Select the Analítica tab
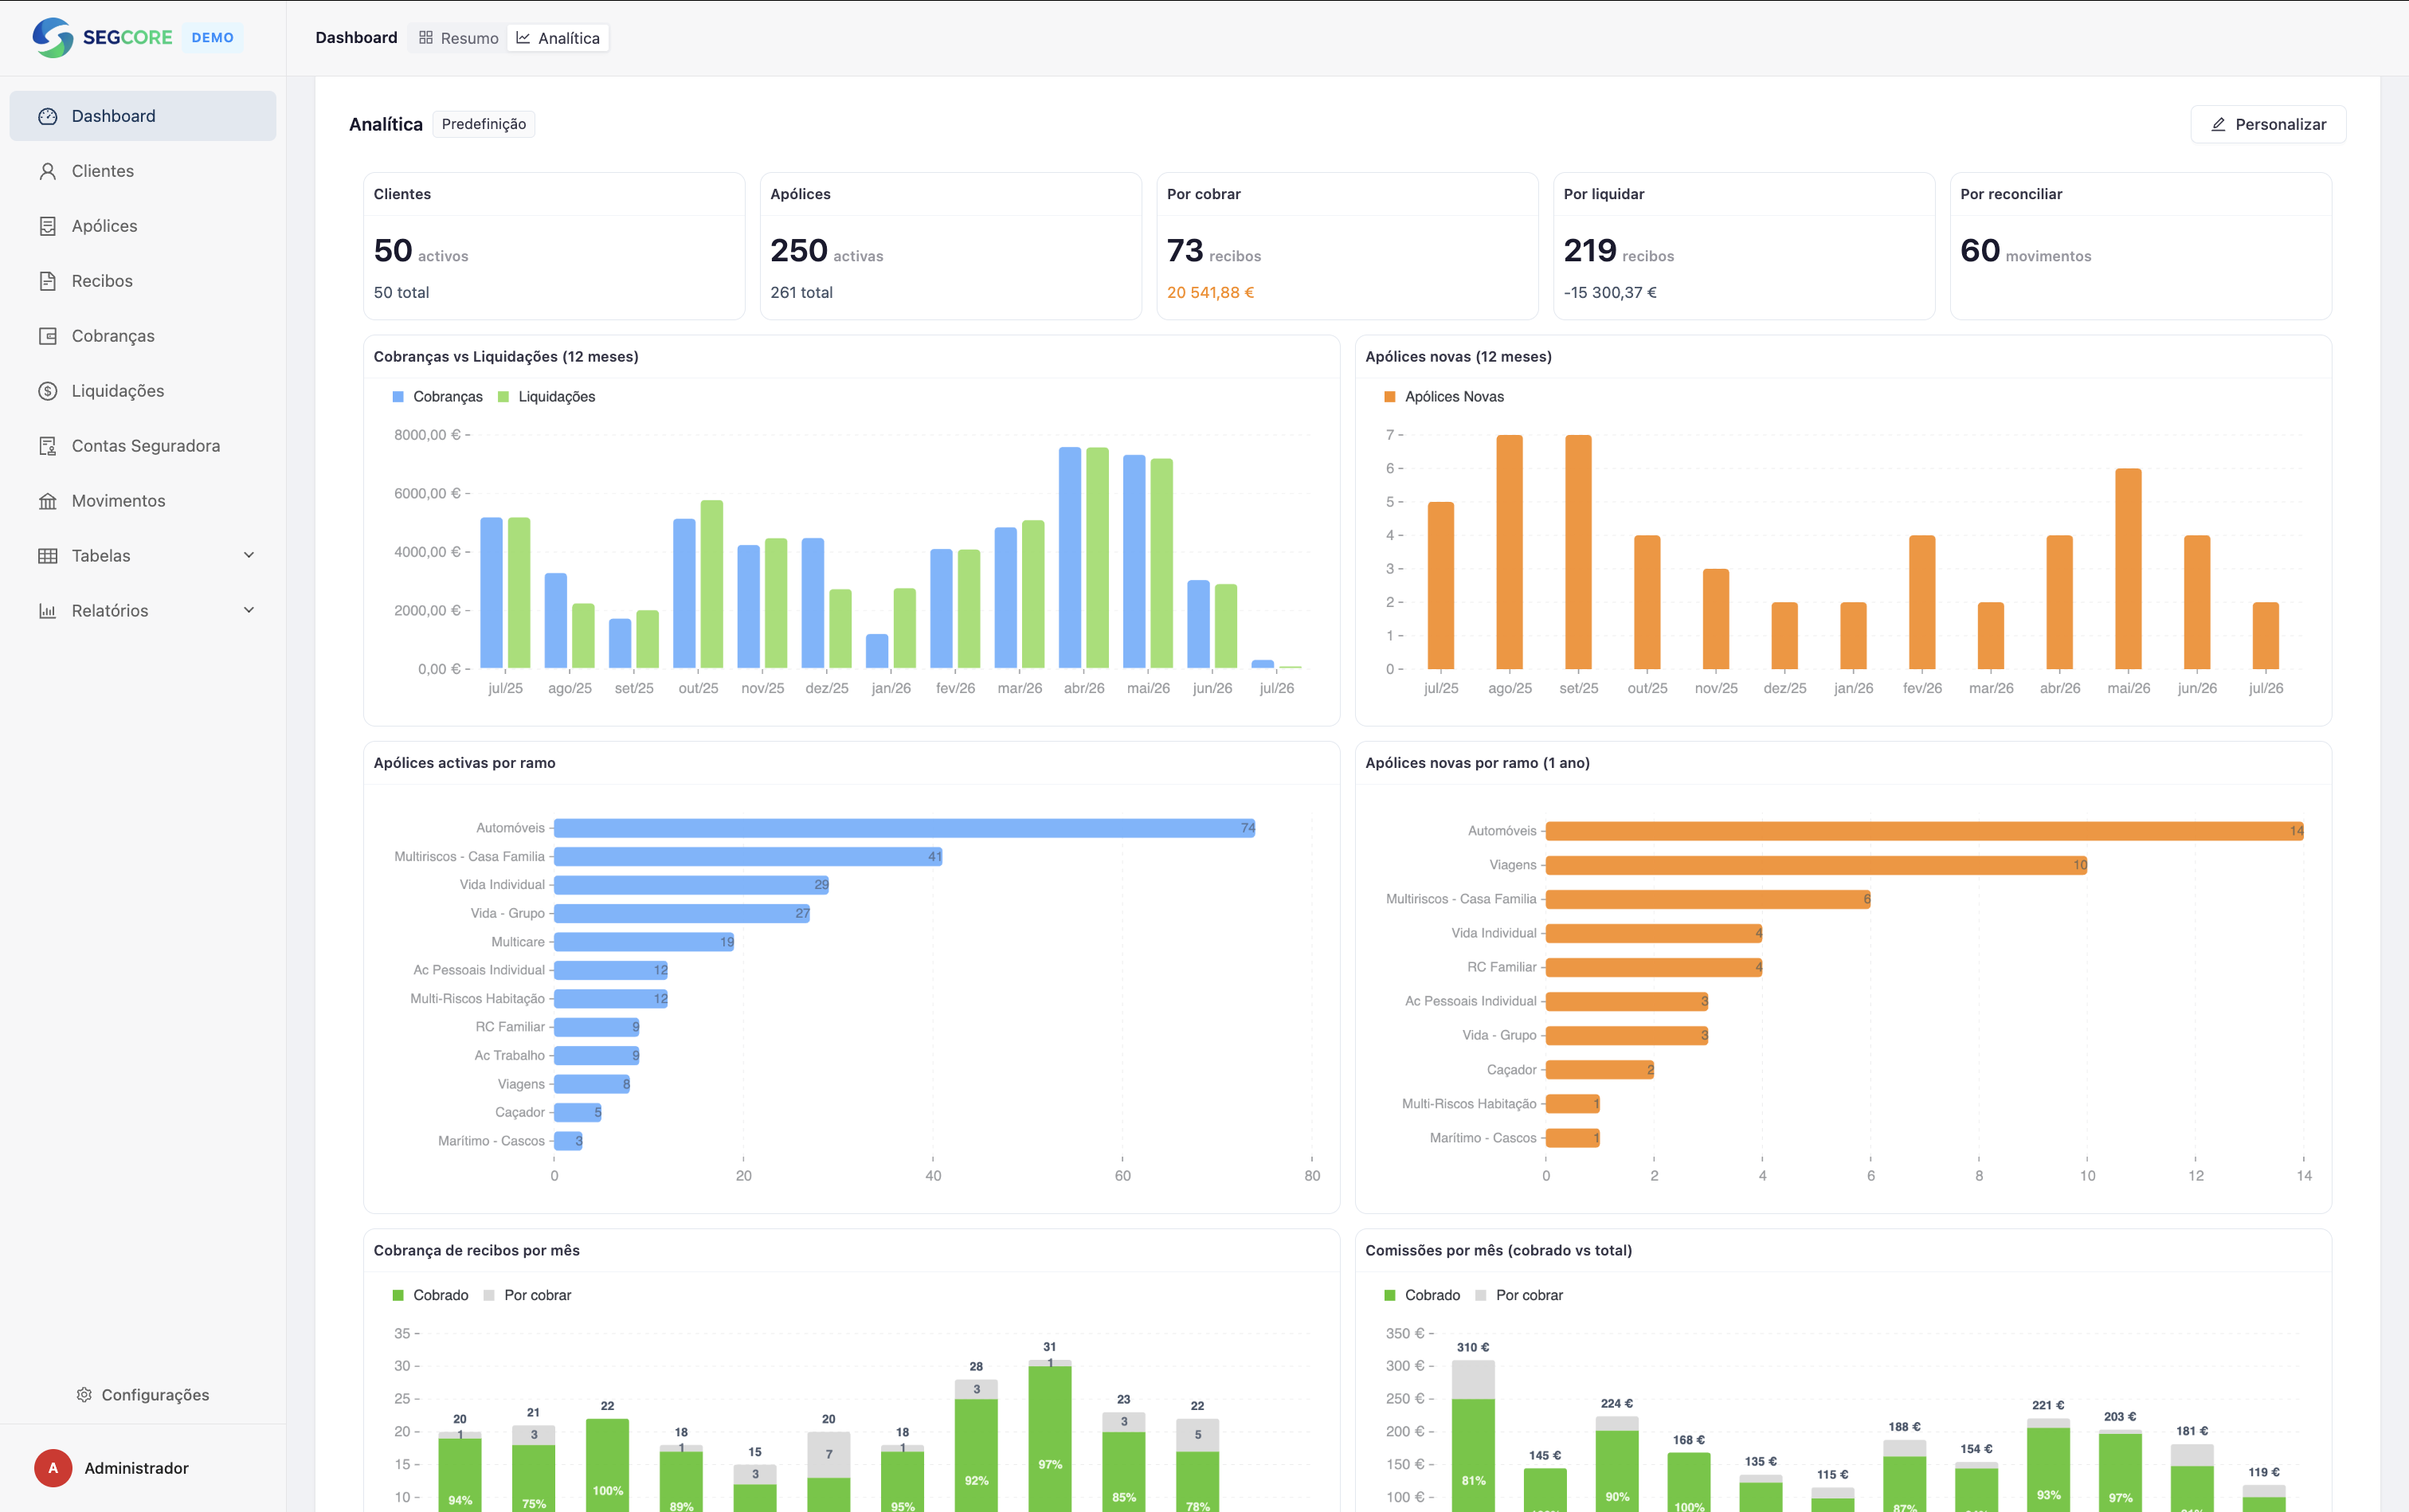Viewport: 2409px width, 1512px height. (558, 38)
